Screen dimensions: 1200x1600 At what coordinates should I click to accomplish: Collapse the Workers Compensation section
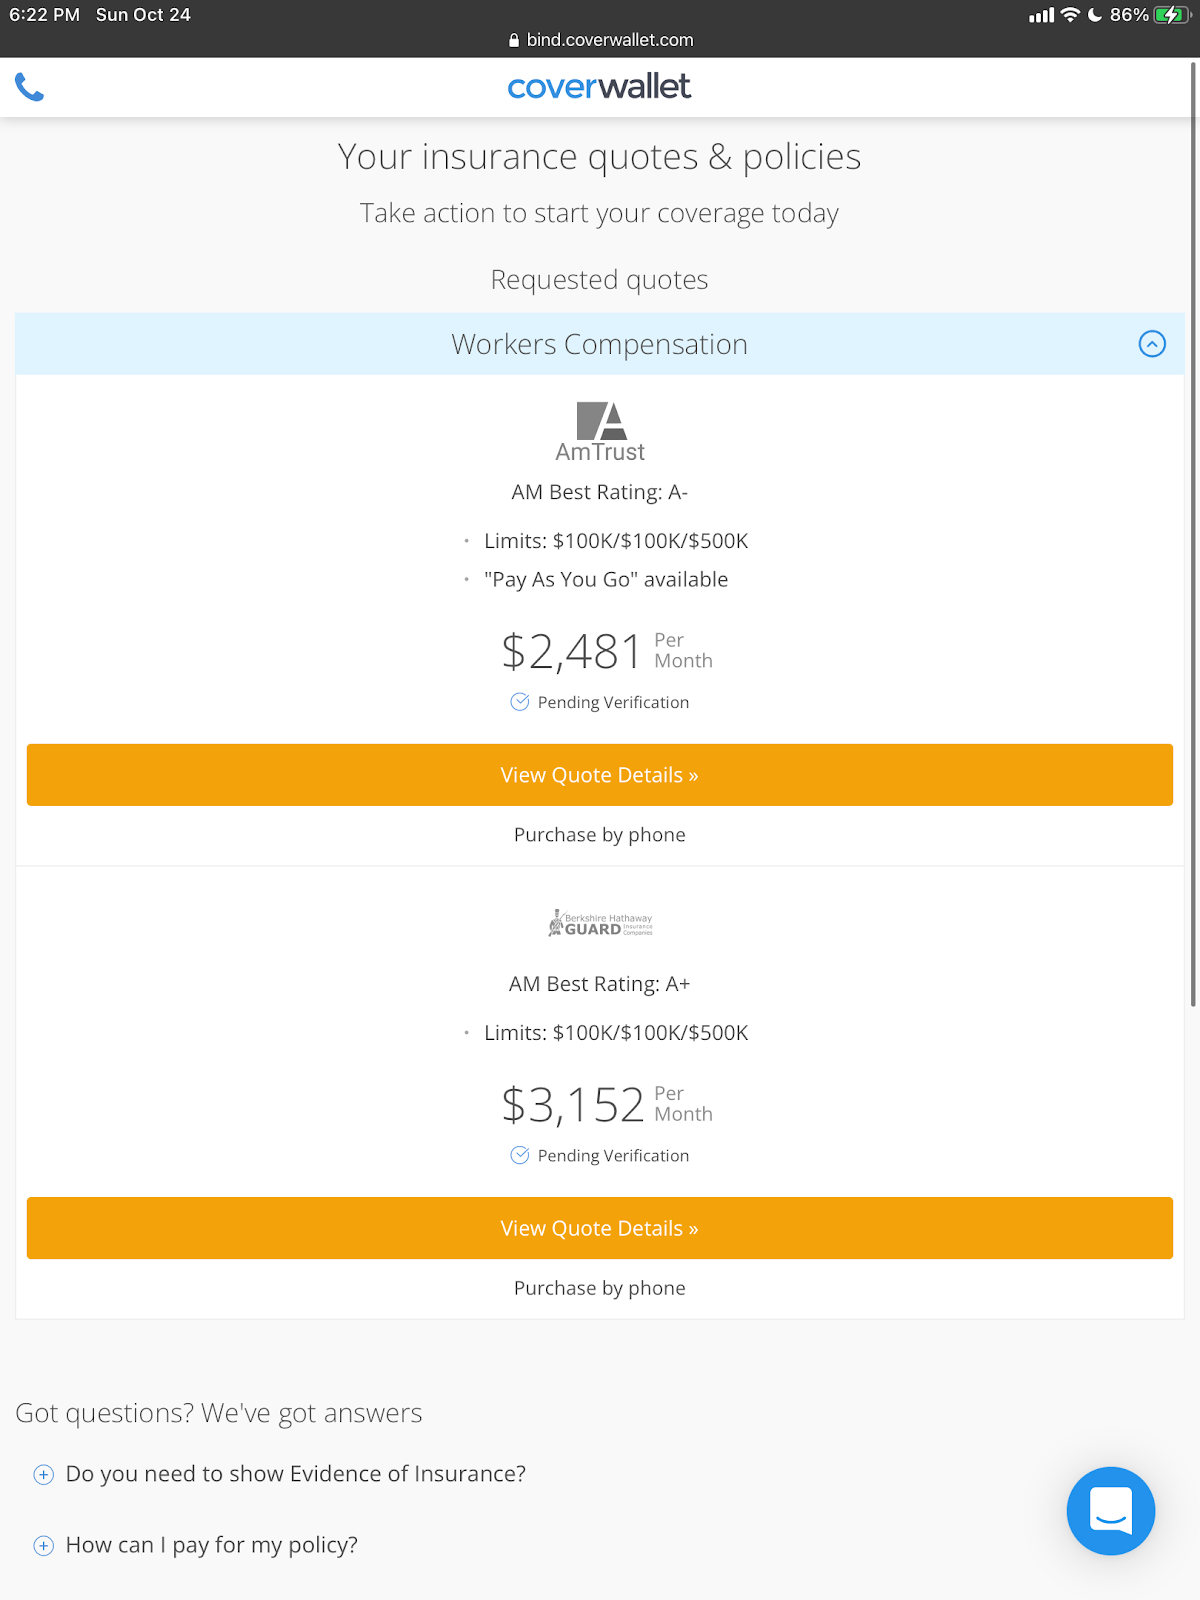click(1152, 344)
